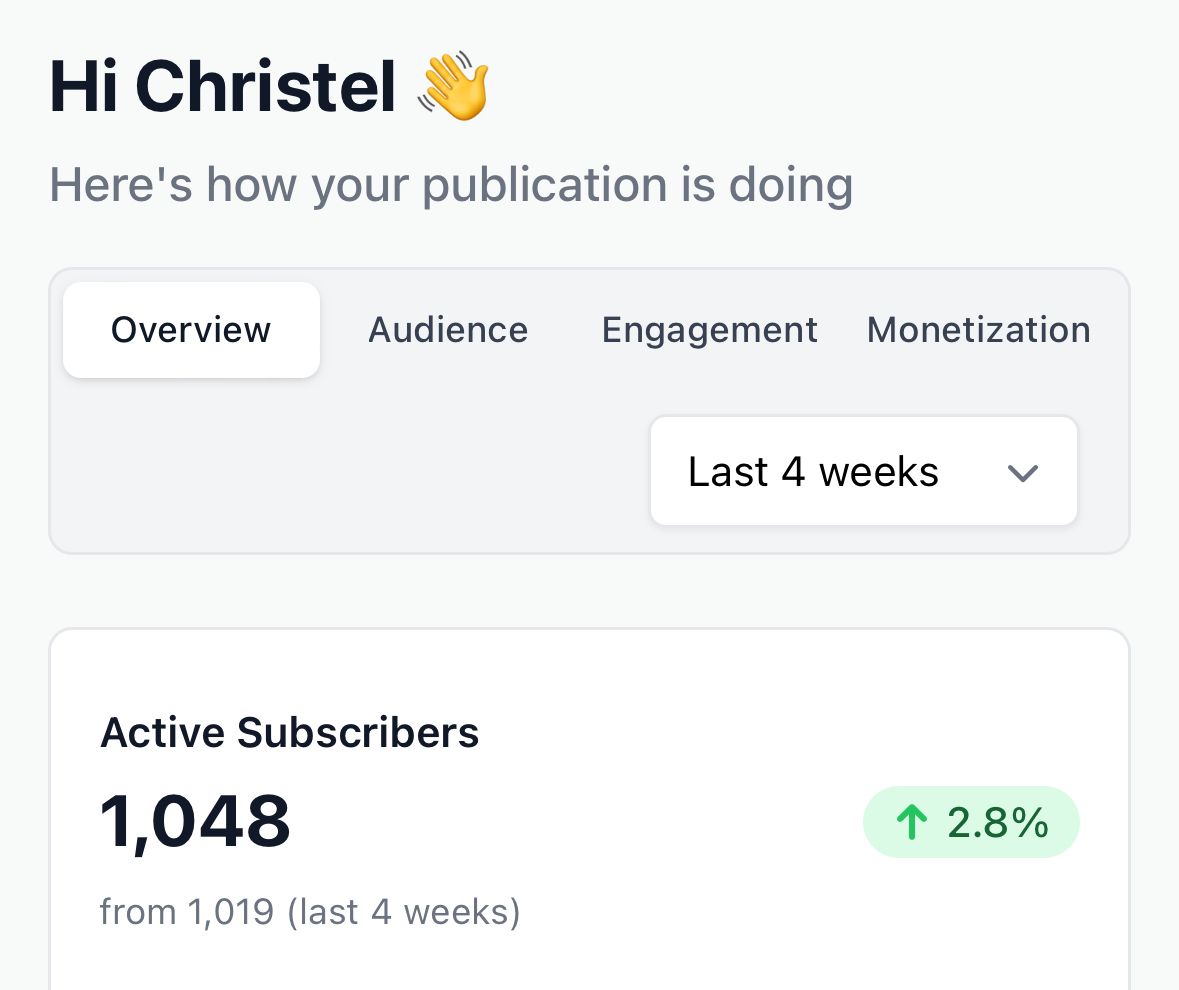1179x990 pixels.
Task: Click the "from 1,019 (last 4 weeks)" text
Action: [310, 911]
